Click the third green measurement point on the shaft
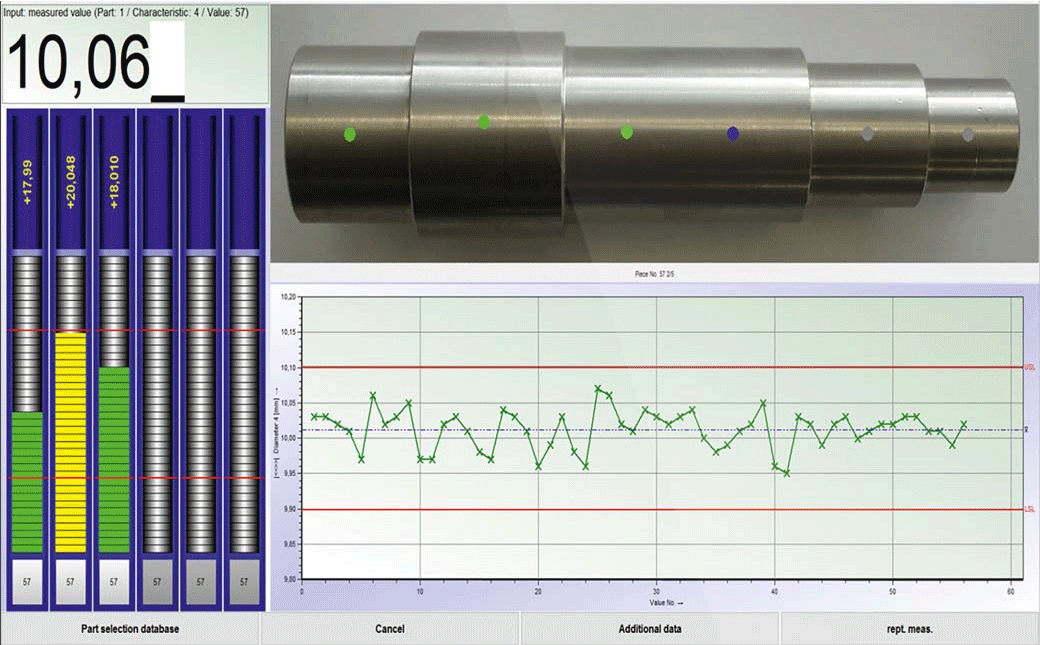This screenshot has width=1040, height=645. click(x=627, y=132)
